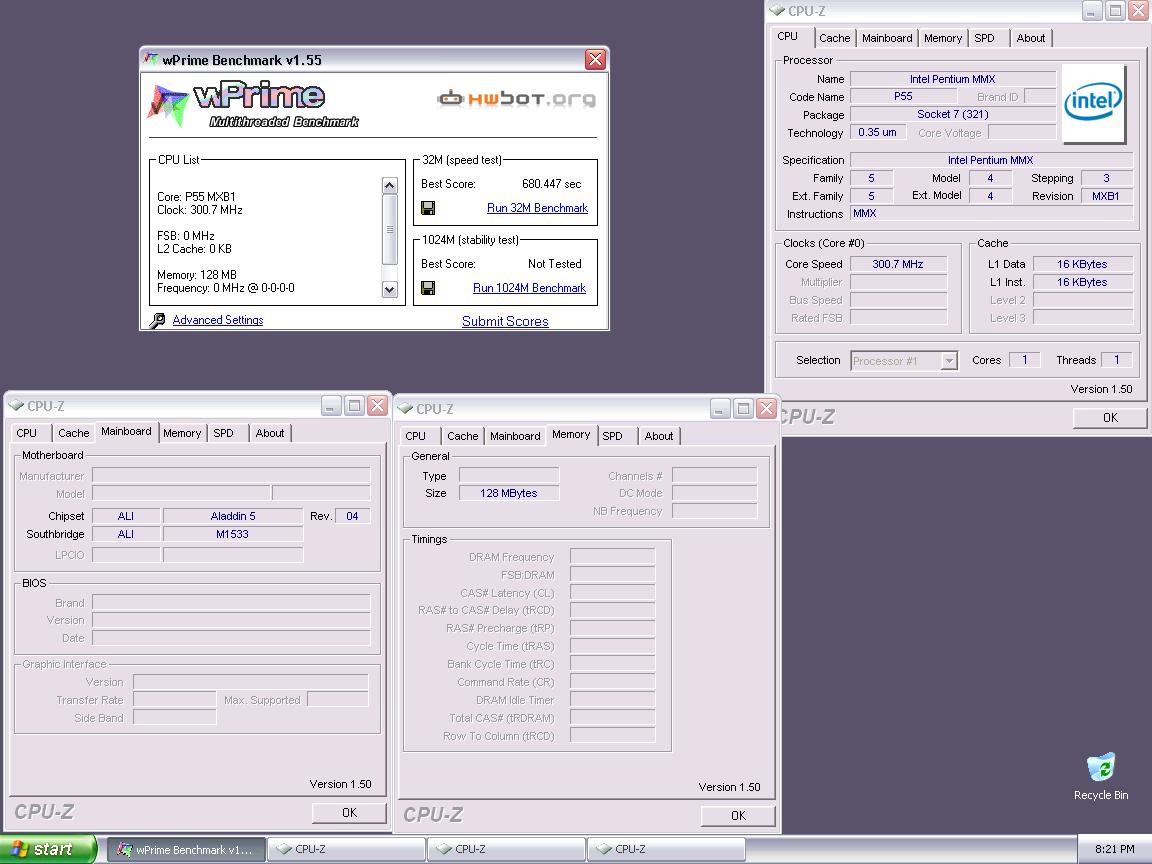
Task: Minimize the CPU-Z Mainboard window
Action: 331,406
